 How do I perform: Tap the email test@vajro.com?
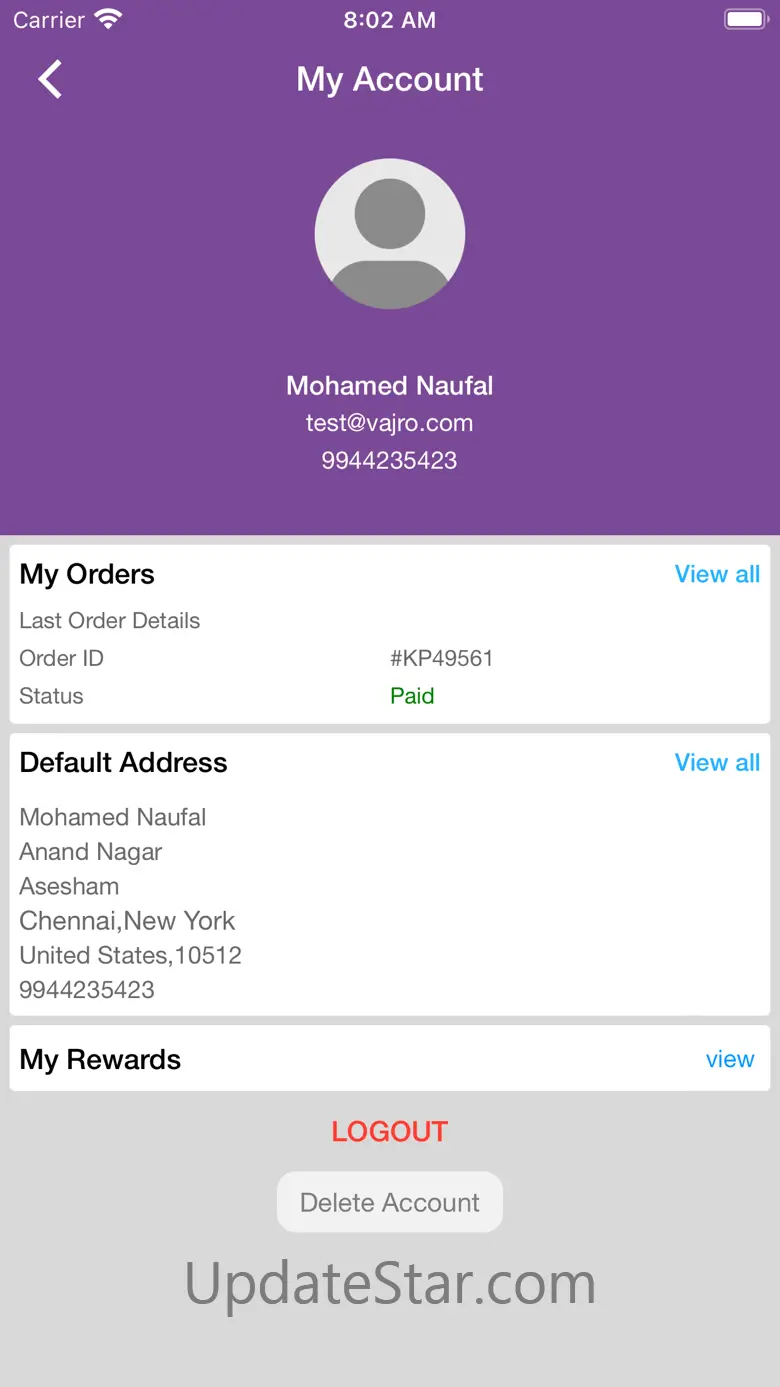pyautogui.click(x=390, y=423)
